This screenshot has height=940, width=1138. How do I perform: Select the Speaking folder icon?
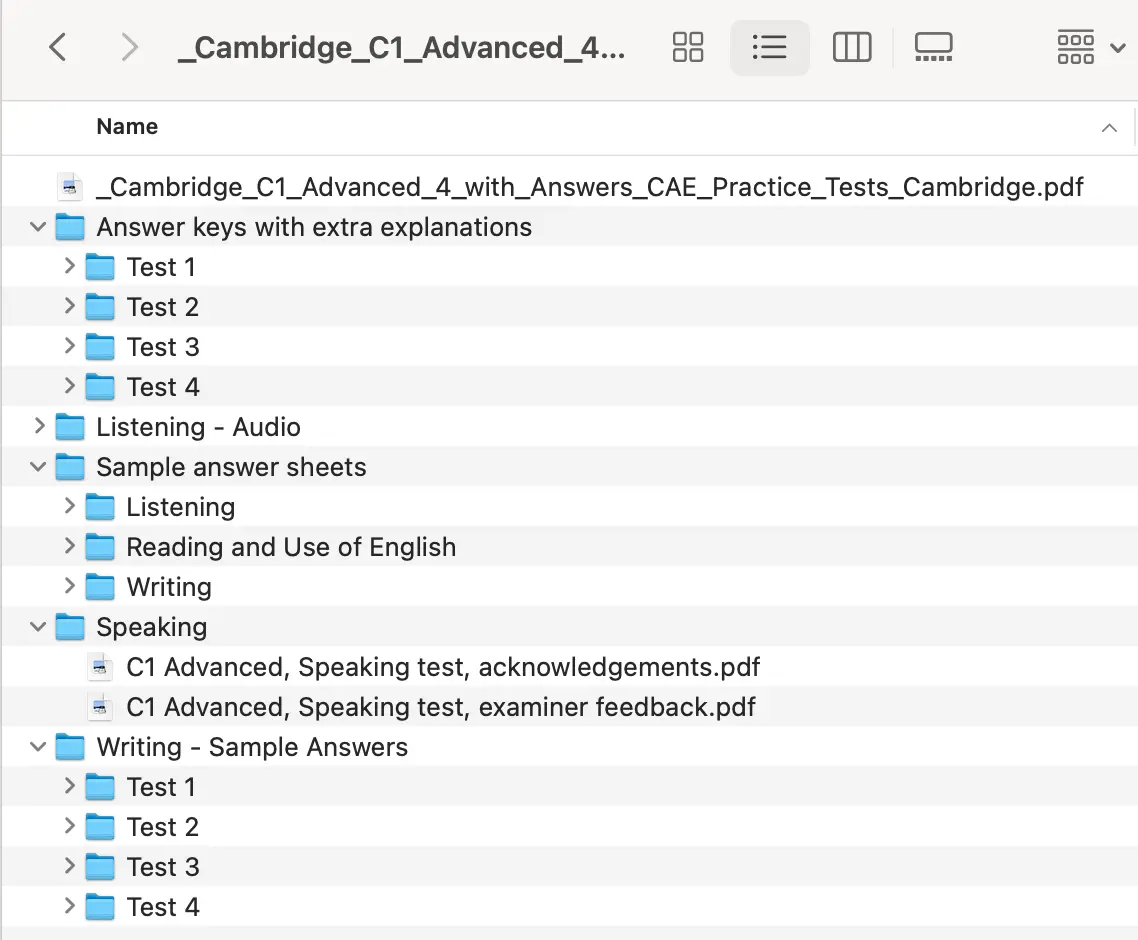tap(70, 626)
